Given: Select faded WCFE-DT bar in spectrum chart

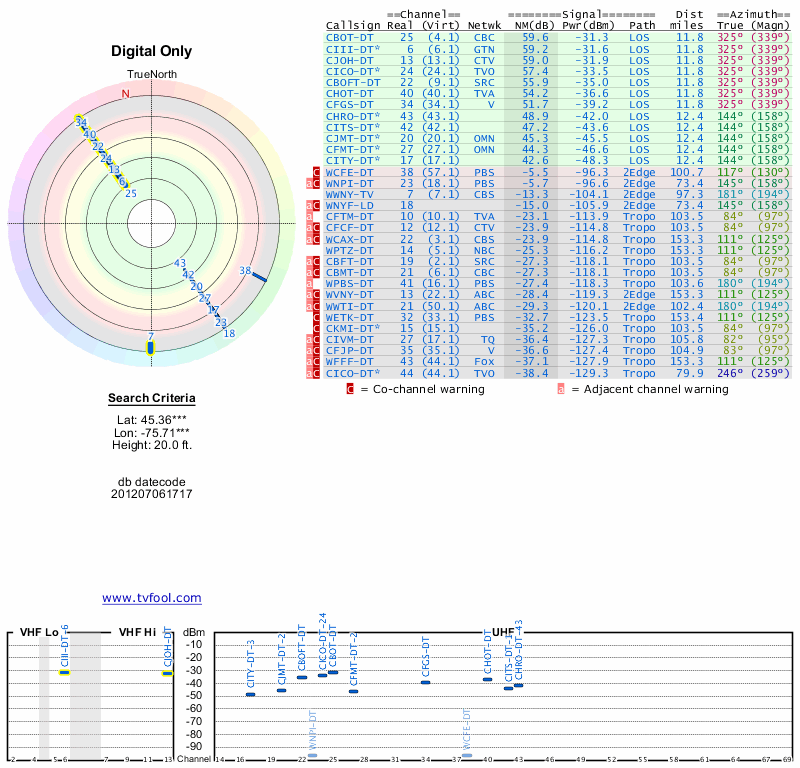Looking at the screenshot, I should [x=466, y=755].
